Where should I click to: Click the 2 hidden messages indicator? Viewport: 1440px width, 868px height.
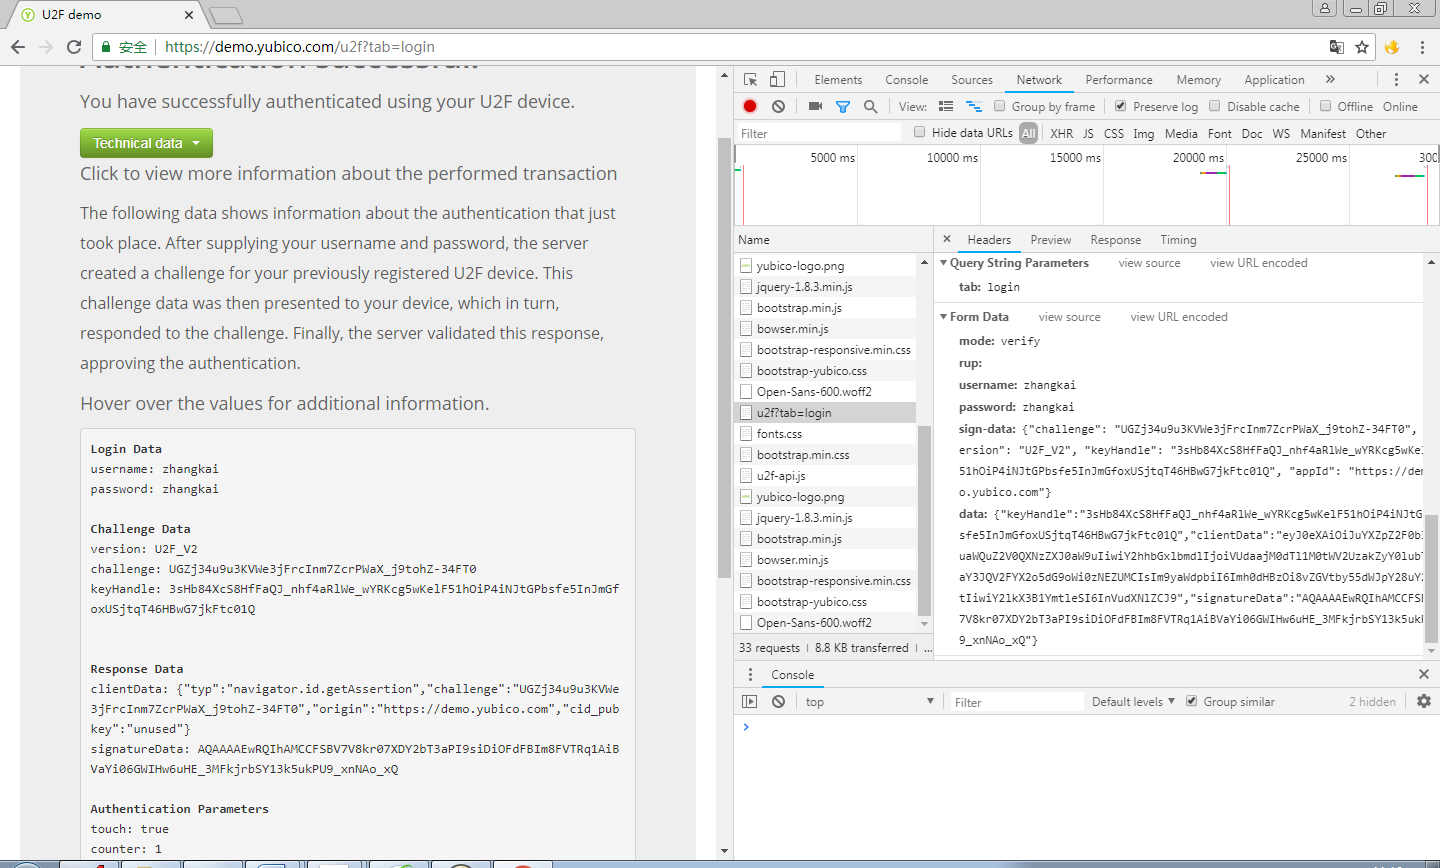click(1372, 702)
